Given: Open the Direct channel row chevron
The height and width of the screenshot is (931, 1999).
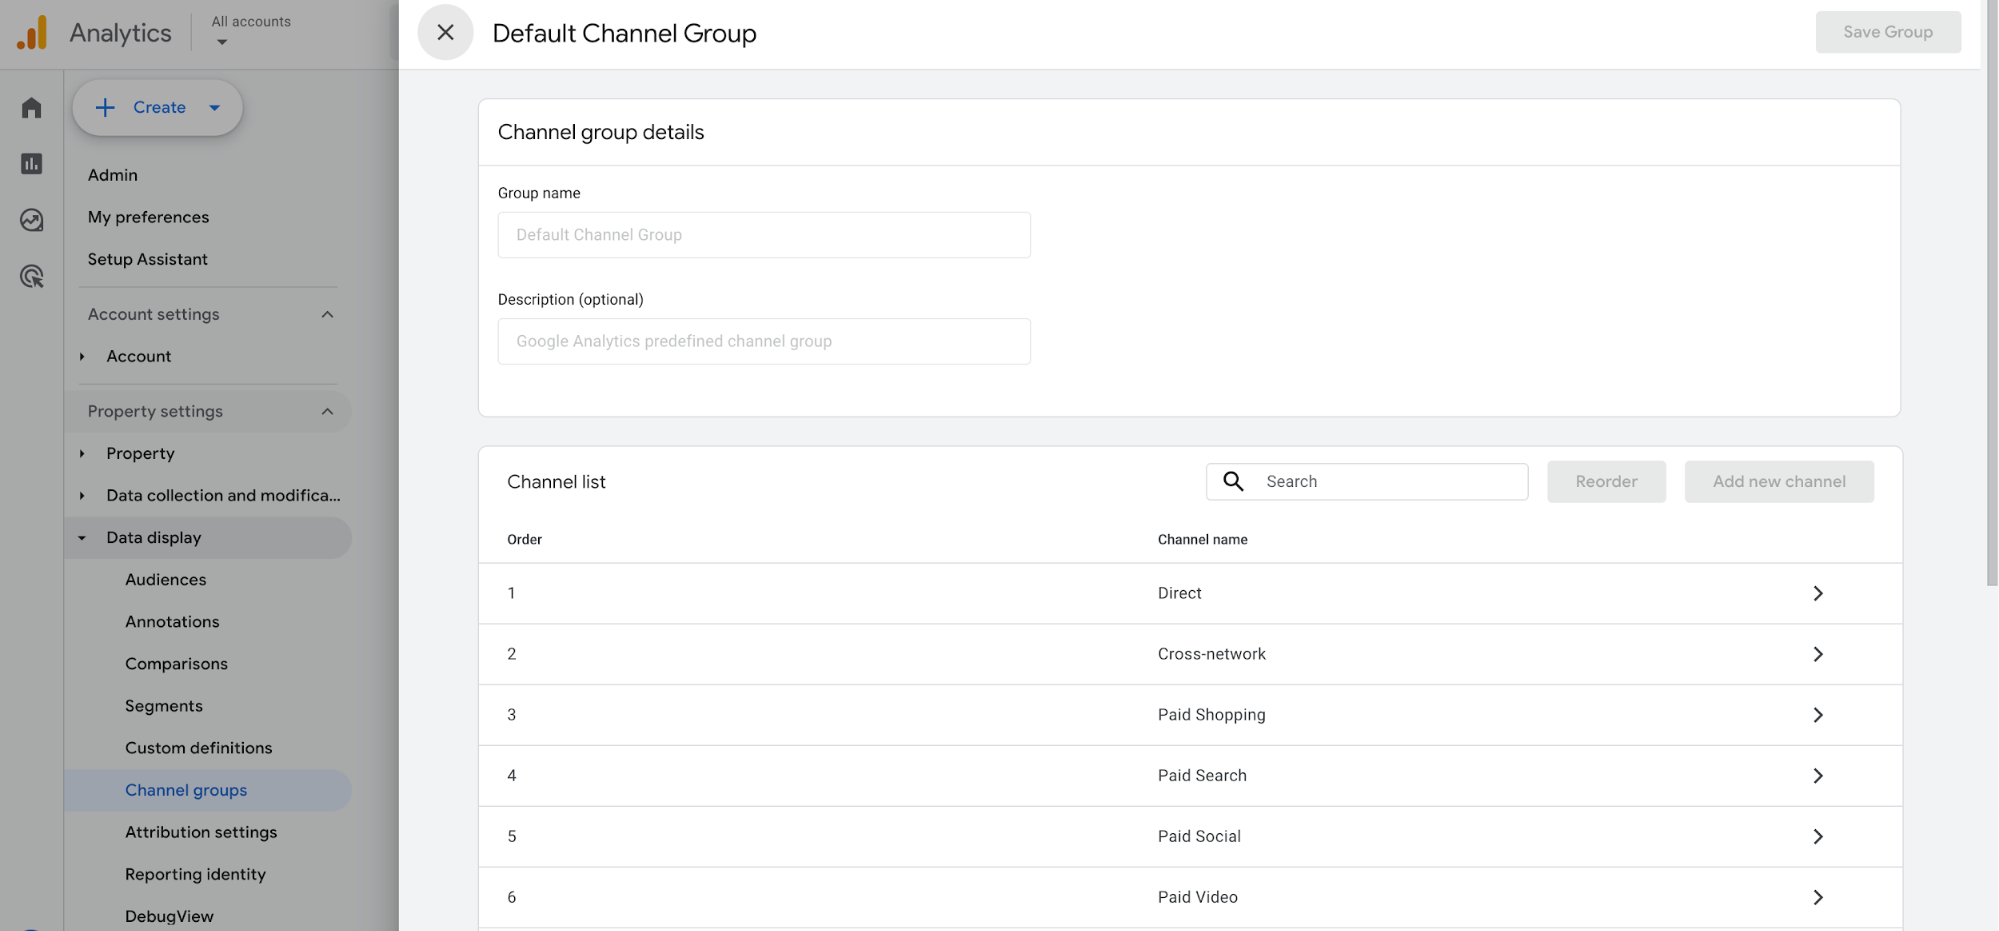Looking at the screenshot, I should pos(1817,594).
